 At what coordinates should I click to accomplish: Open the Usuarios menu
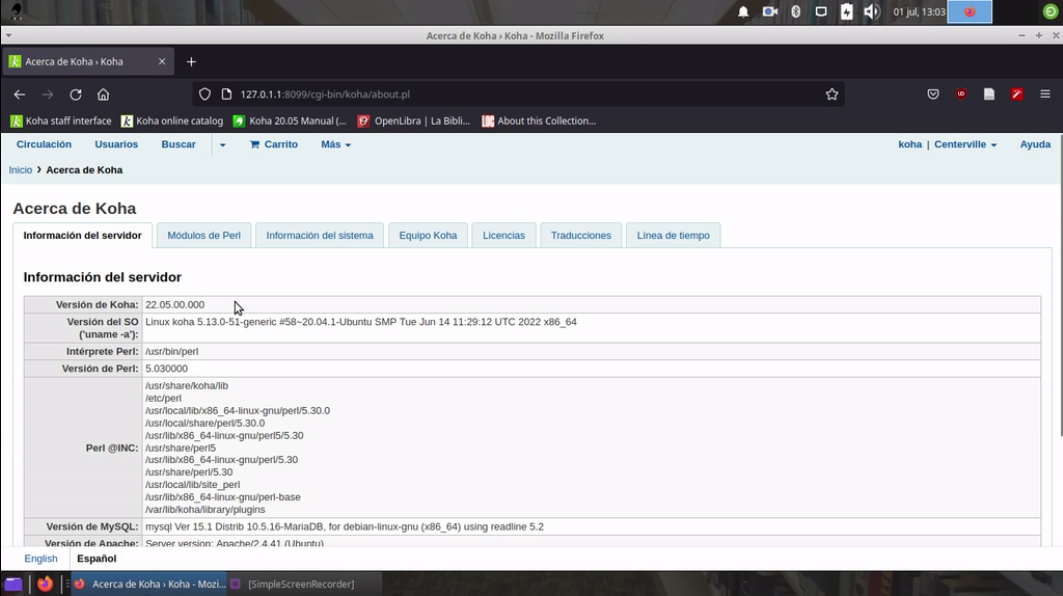116,144
